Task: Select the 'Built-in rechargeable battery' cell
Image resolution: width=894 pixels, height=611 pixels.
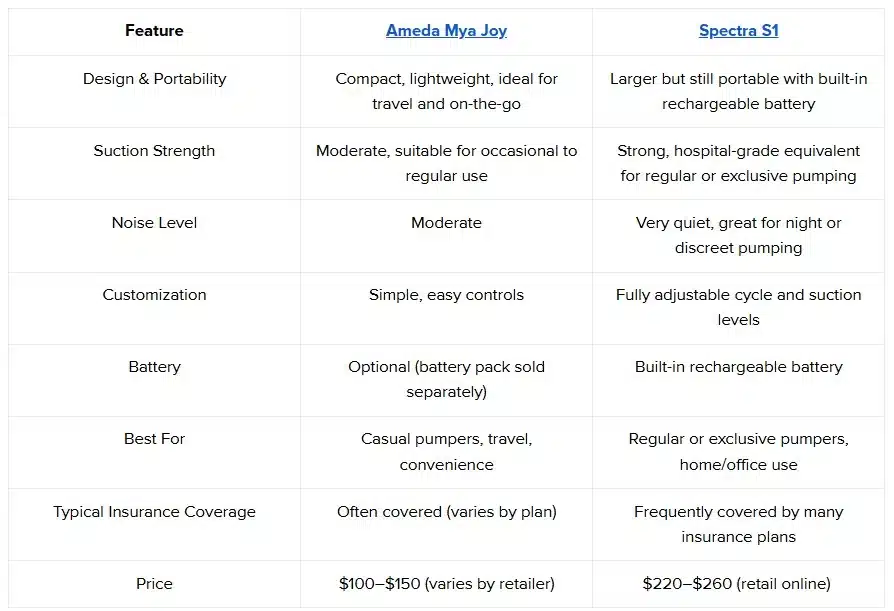Action: [x=738, y=367]
